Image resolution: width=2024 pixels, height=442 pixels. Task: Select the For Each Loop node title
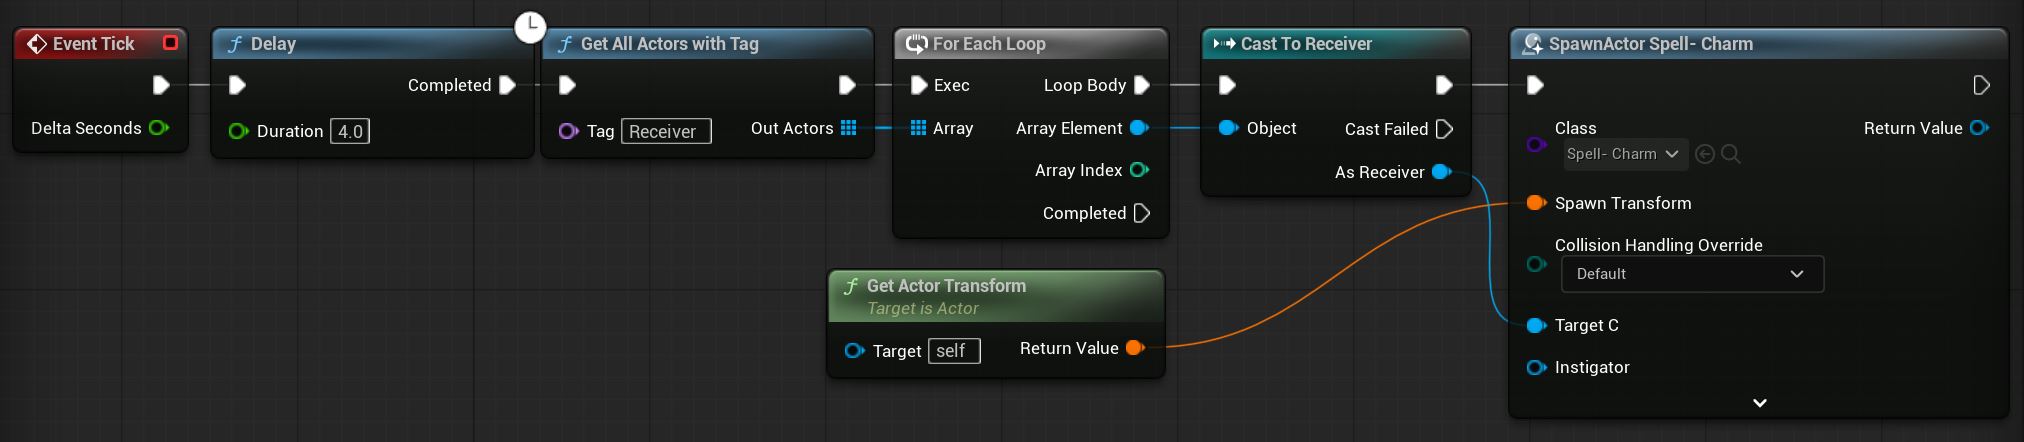[989, 44]
